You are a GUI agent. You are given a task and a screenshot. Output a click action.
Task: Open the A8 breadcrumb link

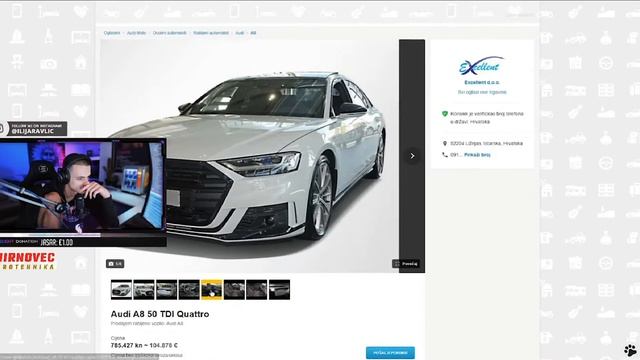pos(253,33)
